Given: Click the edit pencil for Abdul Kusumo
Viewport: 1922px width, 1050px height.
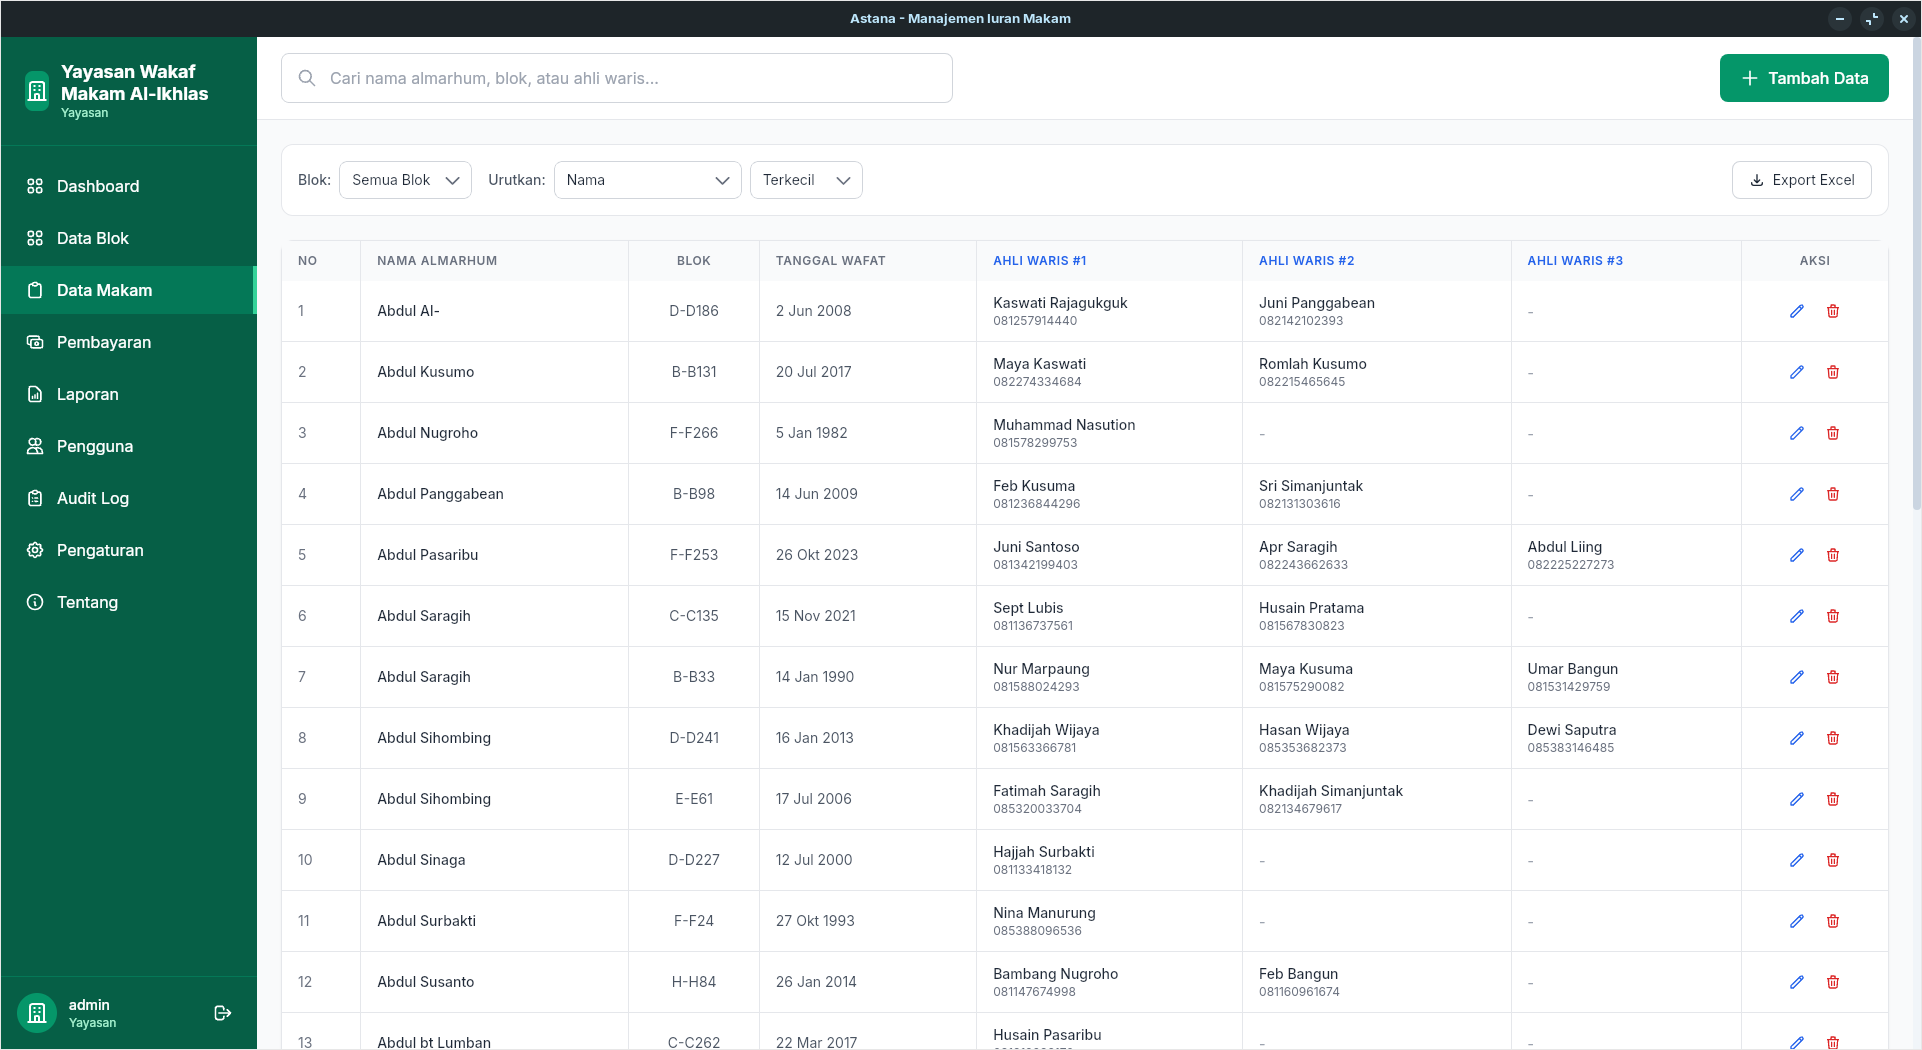Looking at the screenshot, I should (x=1796, y=372).
